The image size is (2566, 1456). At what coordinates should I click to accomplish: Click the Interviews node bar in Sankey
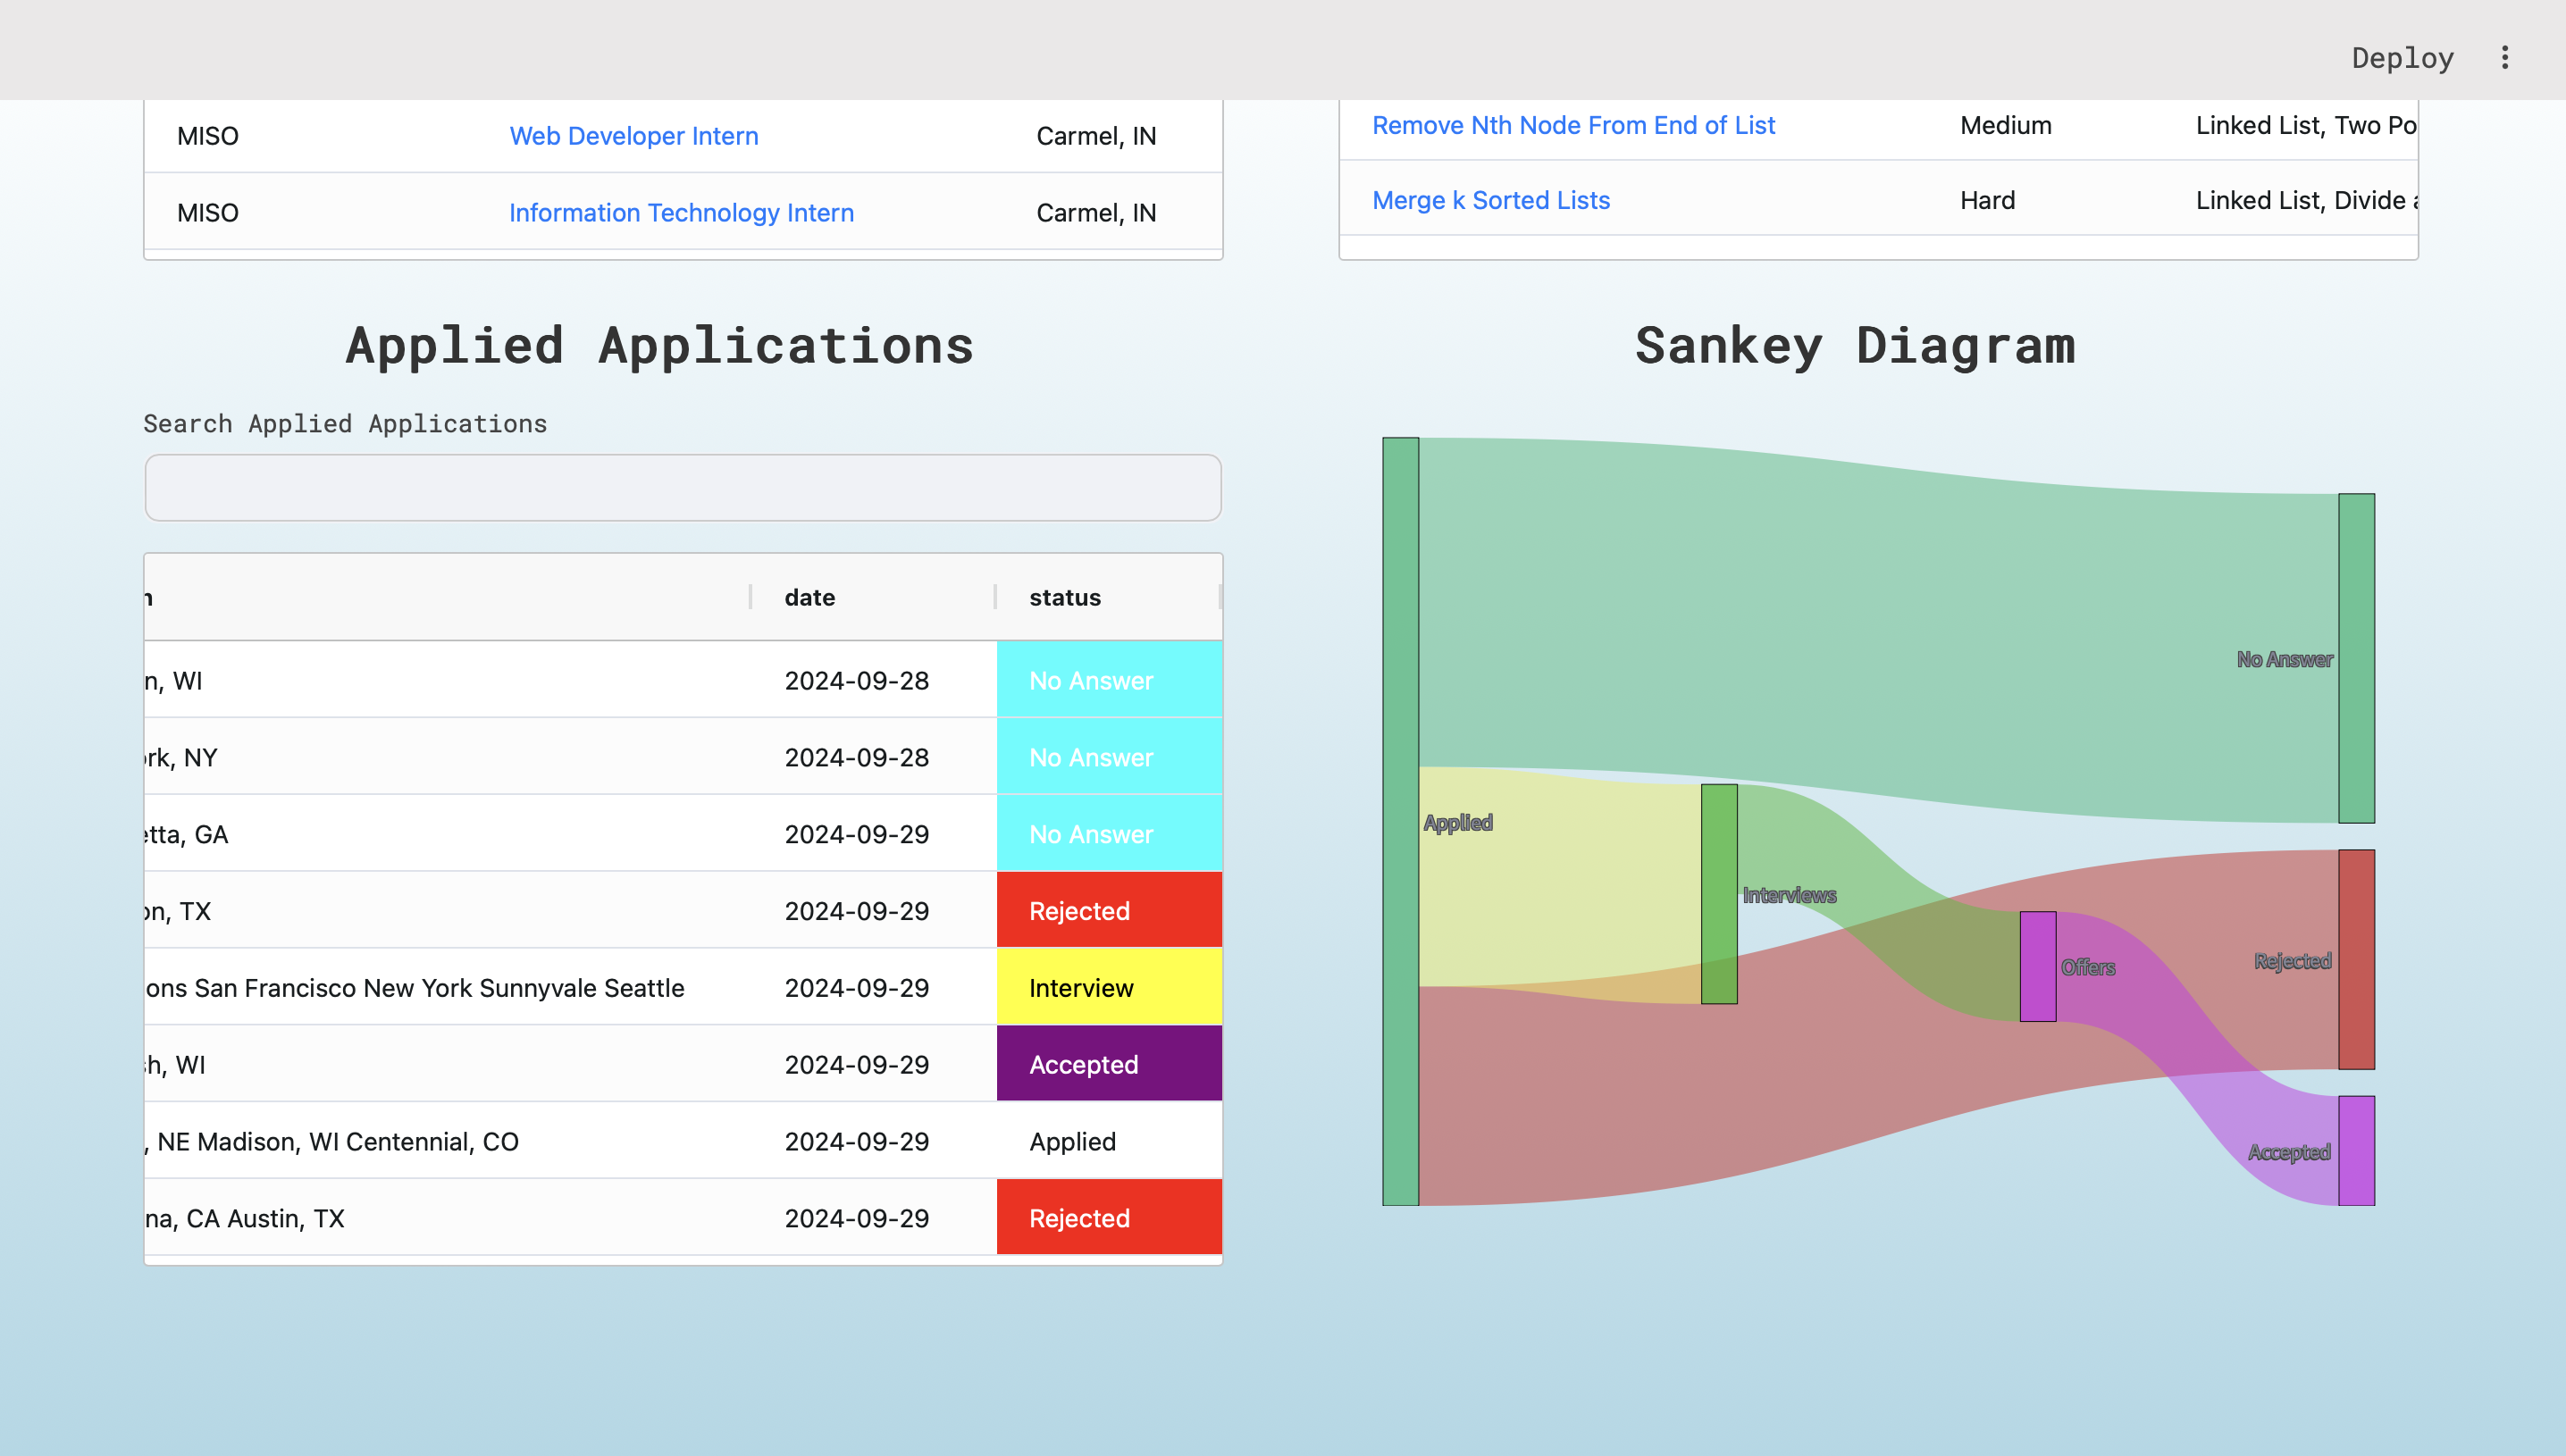click(x=1719, y=894)
